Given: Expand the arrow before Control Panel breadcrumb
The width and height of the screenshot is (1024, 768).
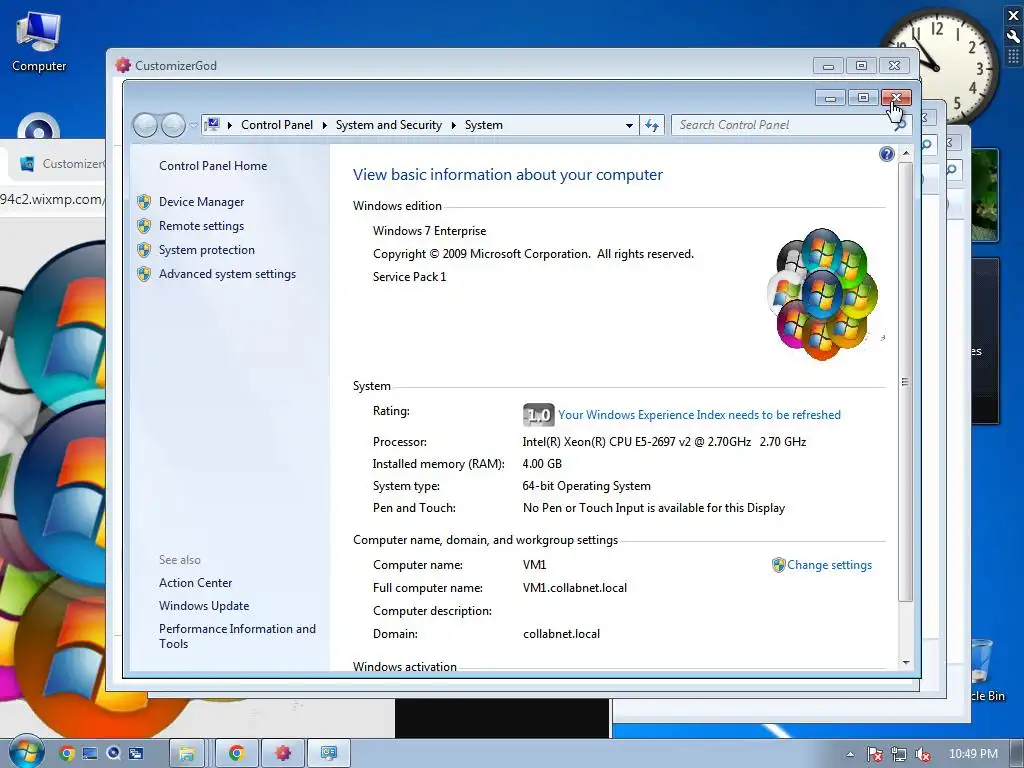Looking at the screenshot, I should 229,125.
